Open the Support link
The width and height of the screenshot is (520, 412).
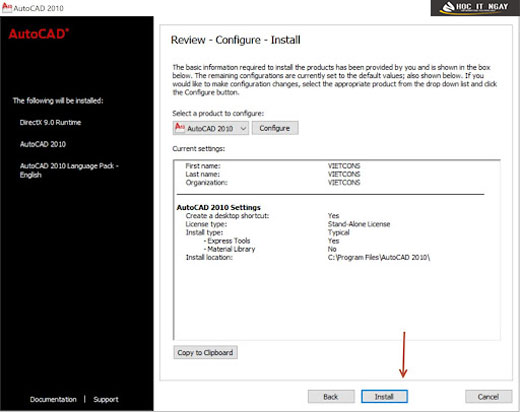(106, 399)
